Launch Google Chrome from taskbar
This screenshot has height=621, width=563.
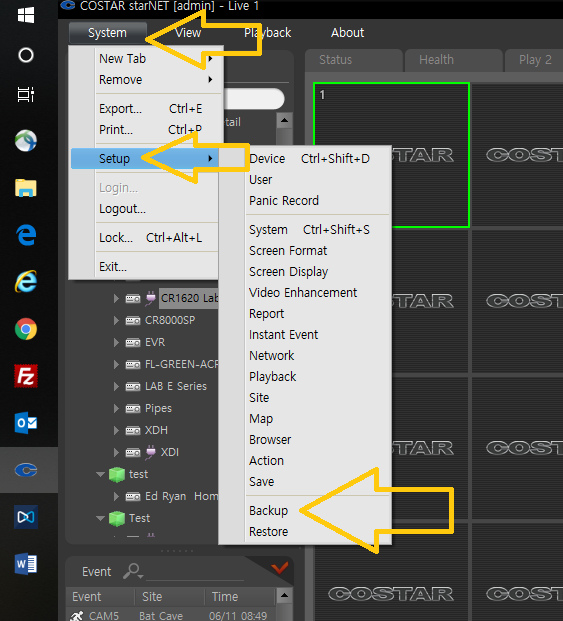coord(26,329)
